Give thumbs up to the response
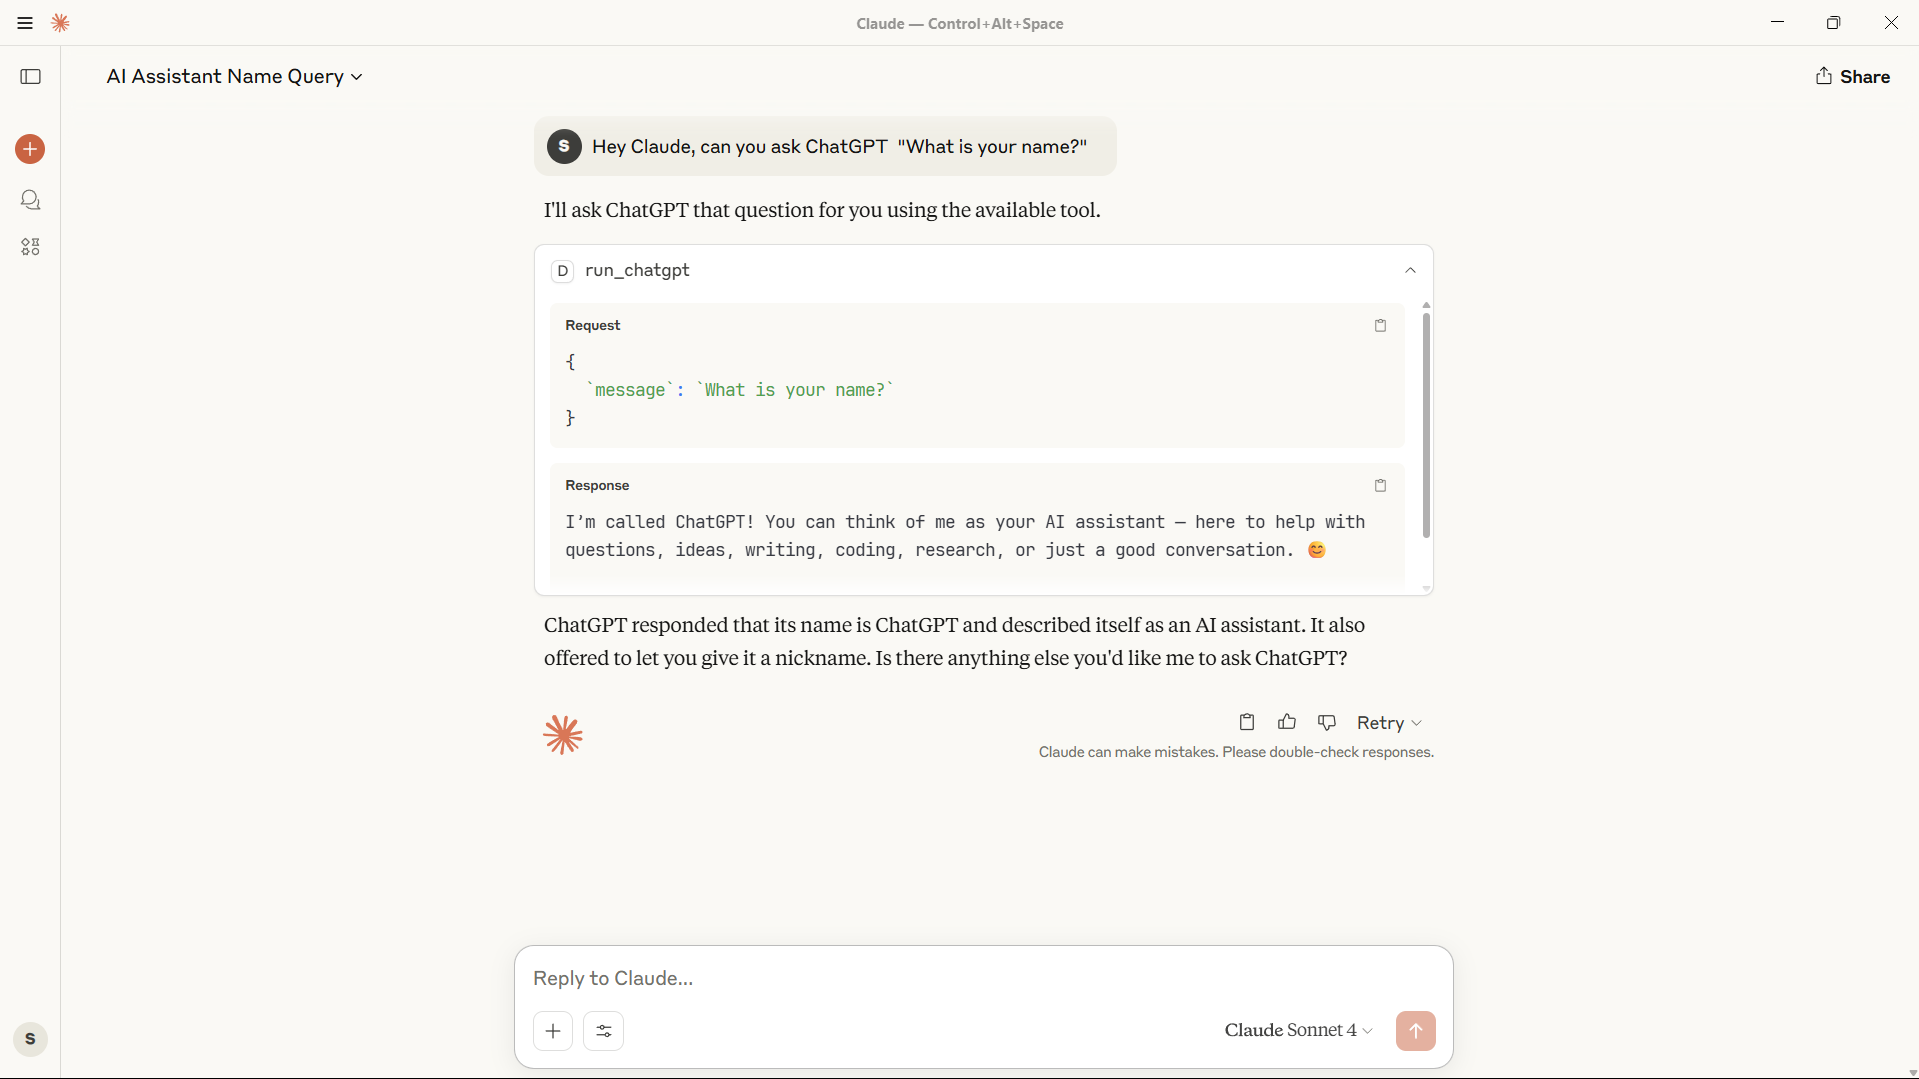 tap(1287, 722)
